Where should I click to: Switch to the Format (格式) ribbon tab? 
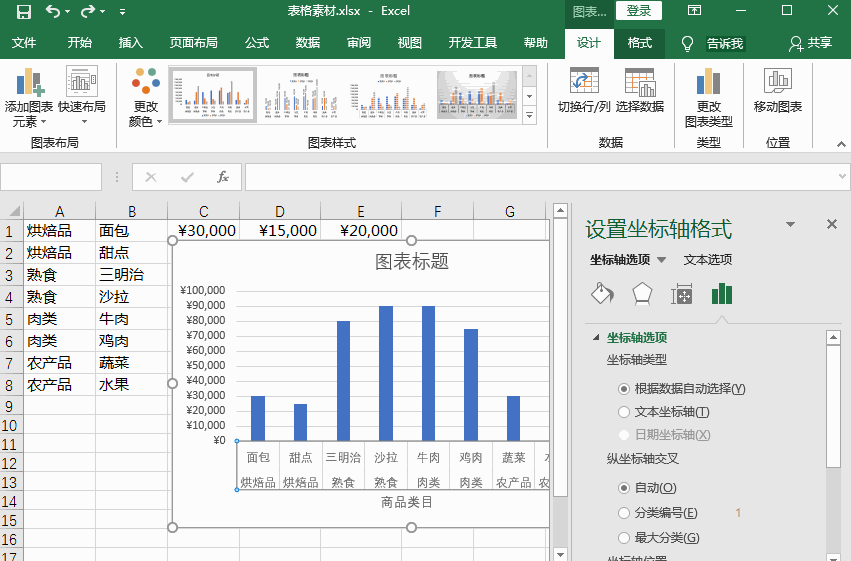coord(639,43)
